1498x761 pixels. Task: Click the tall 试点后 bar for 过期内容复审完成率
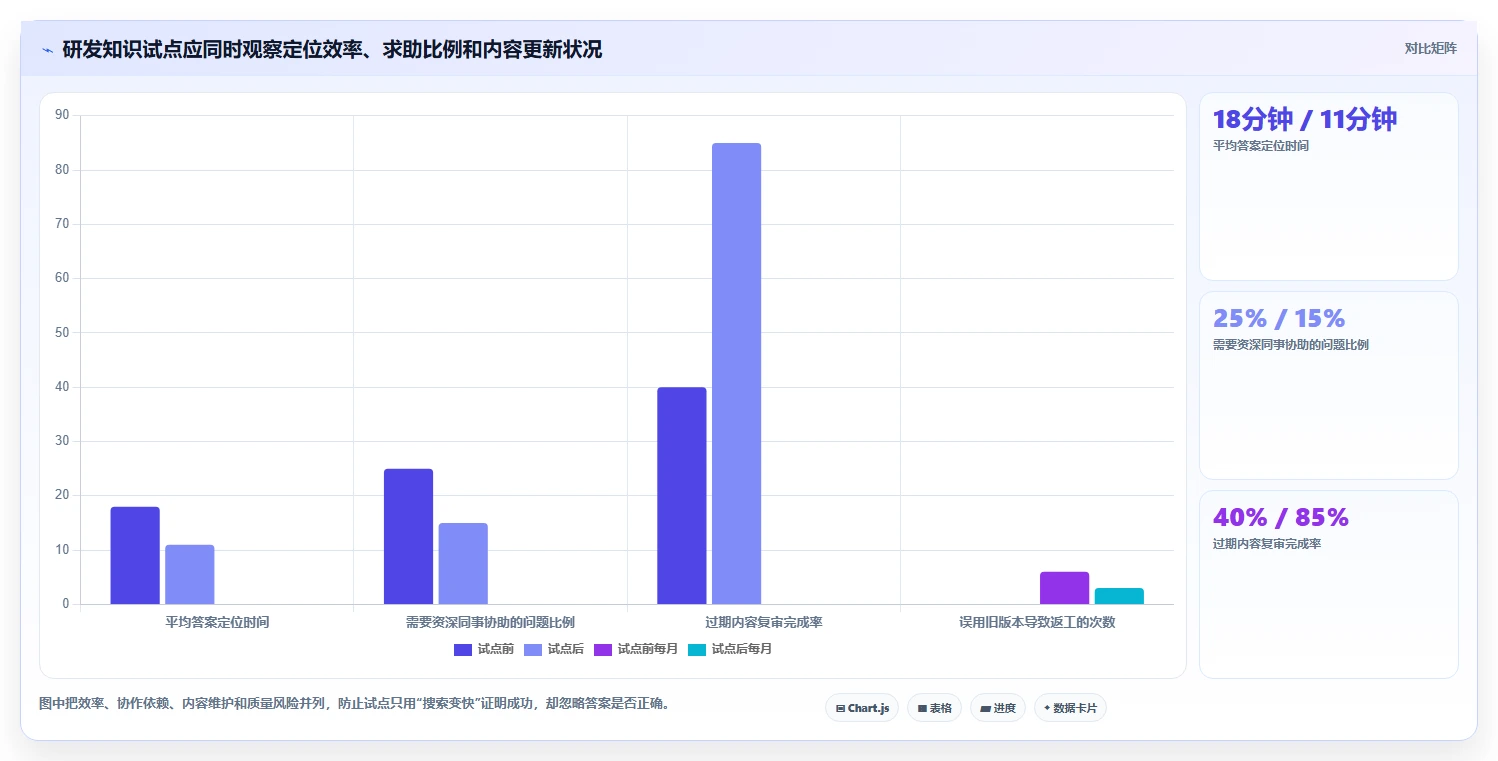pos(737,373)
